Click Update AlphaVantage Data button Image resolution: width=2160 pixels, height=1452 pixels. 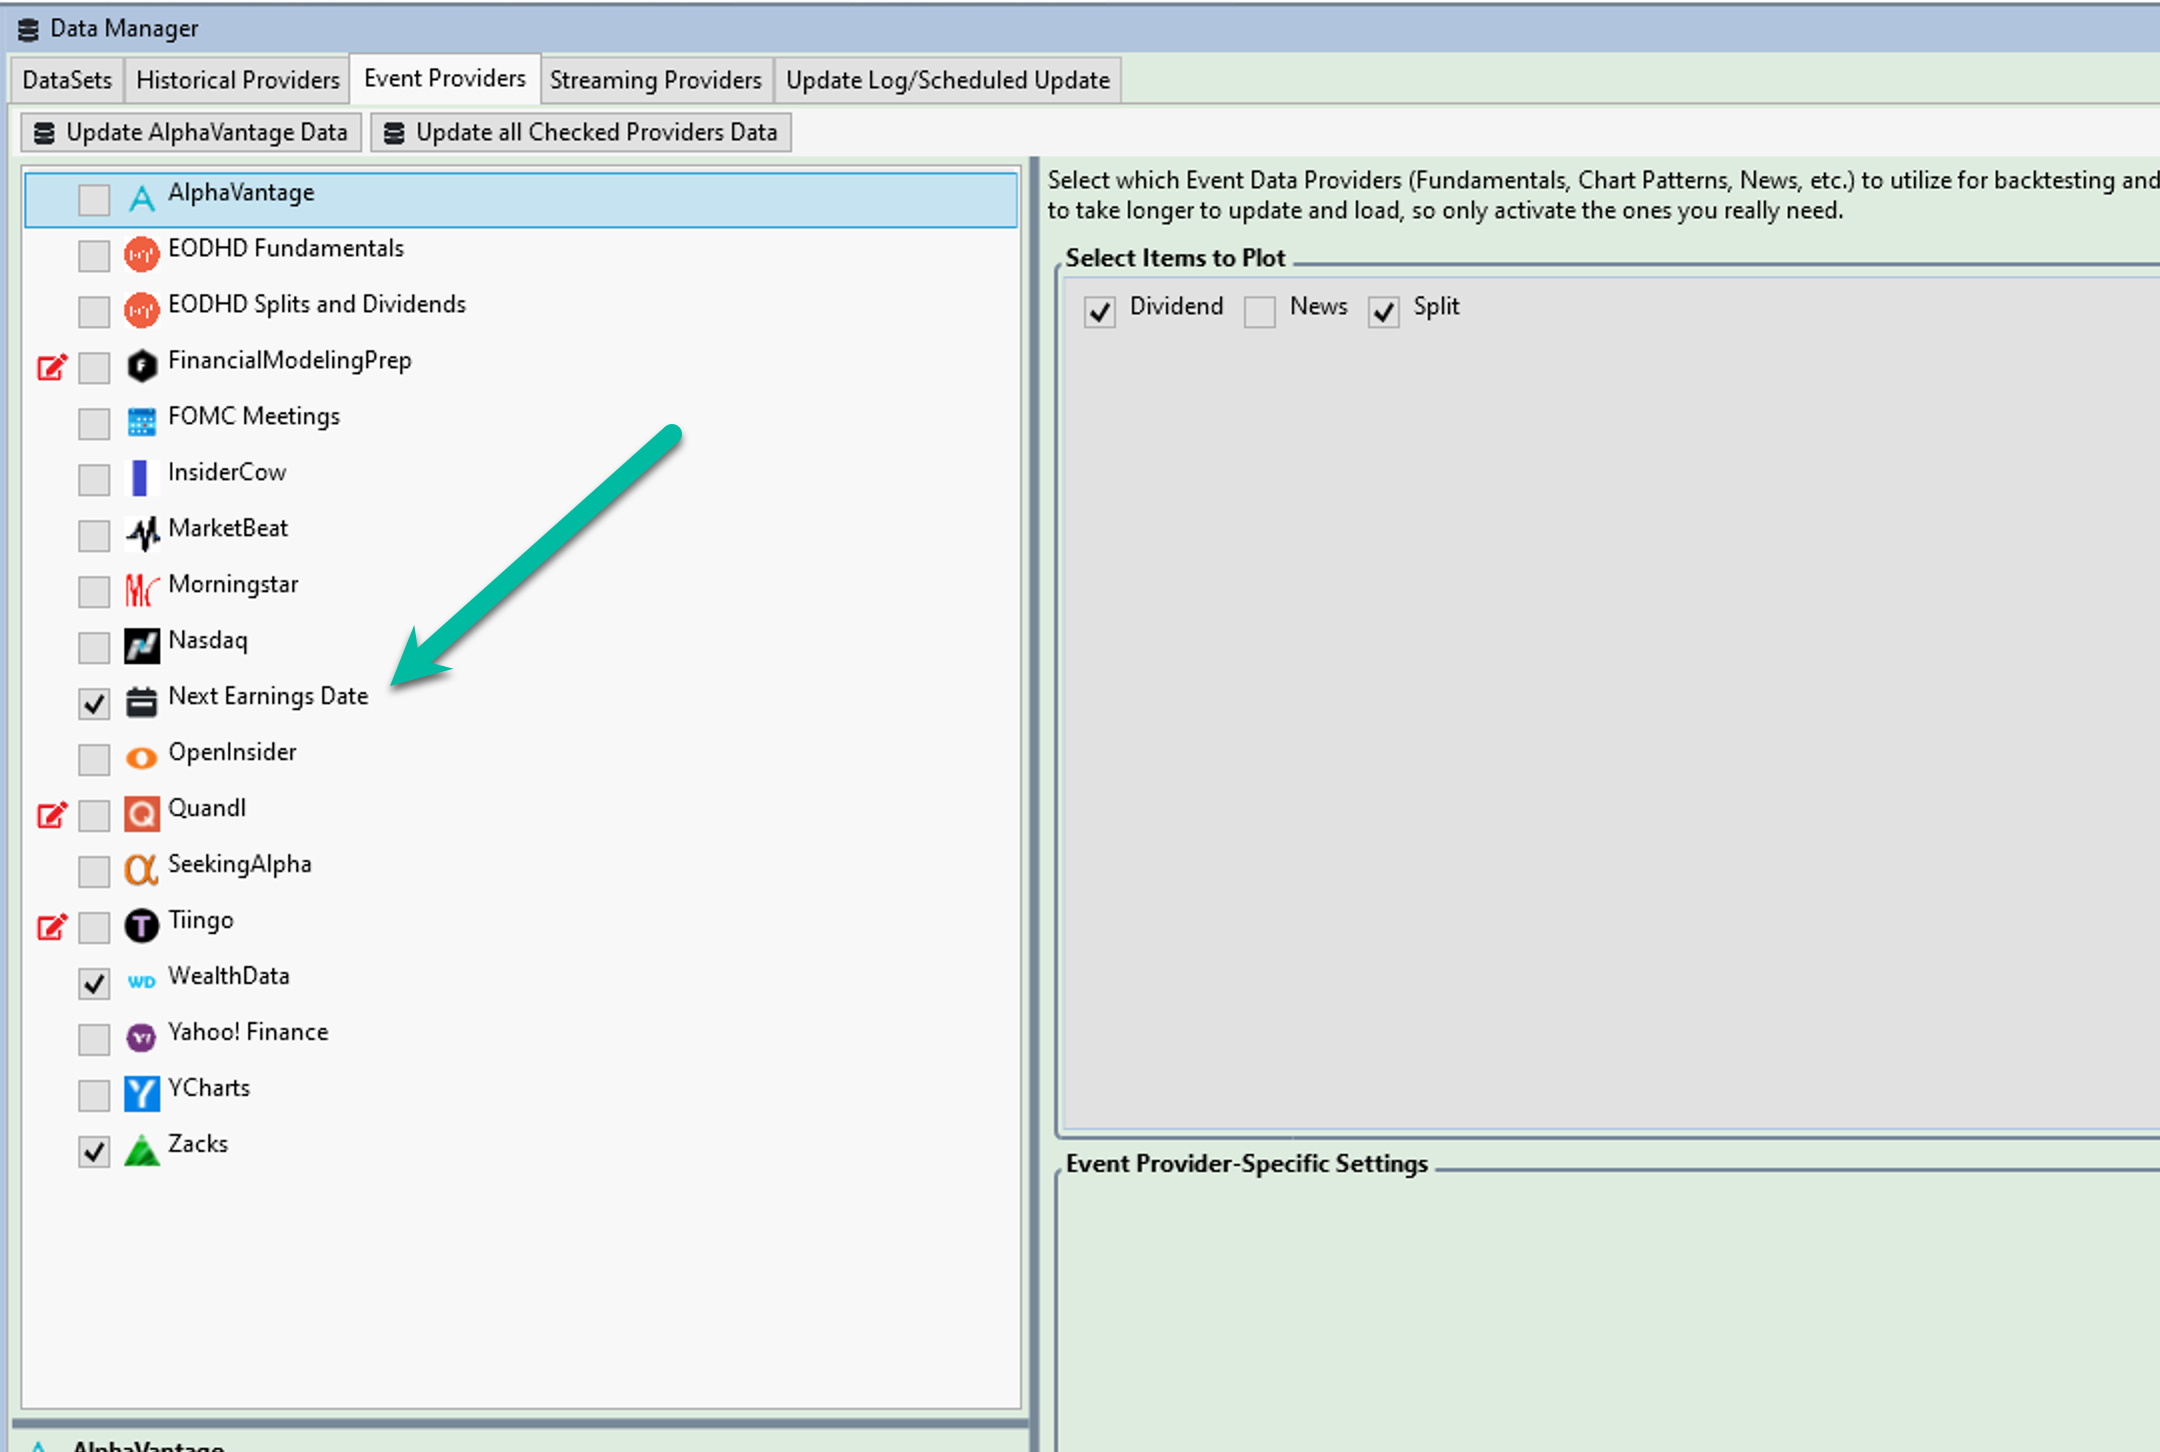point(191,132)
